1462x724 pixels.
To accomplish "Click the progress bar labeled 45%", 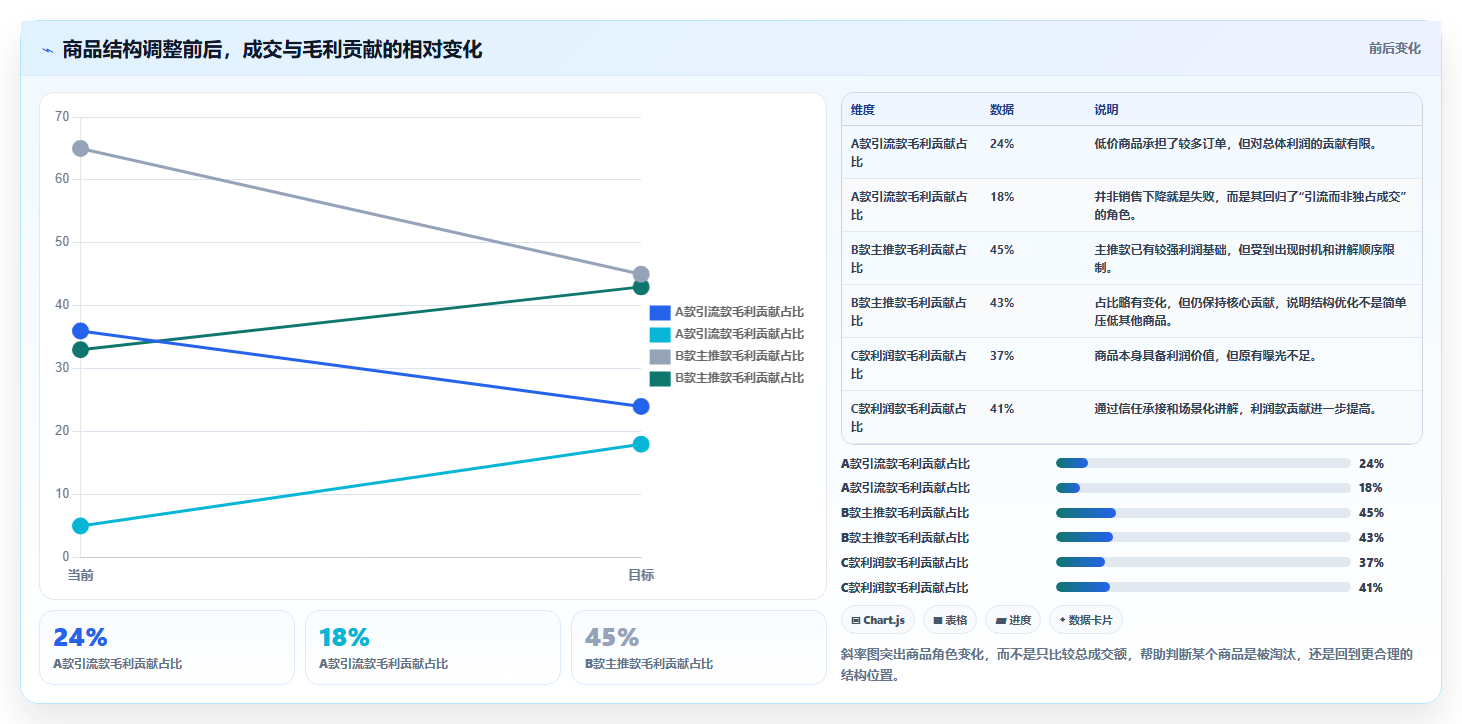I will 1203,513.
